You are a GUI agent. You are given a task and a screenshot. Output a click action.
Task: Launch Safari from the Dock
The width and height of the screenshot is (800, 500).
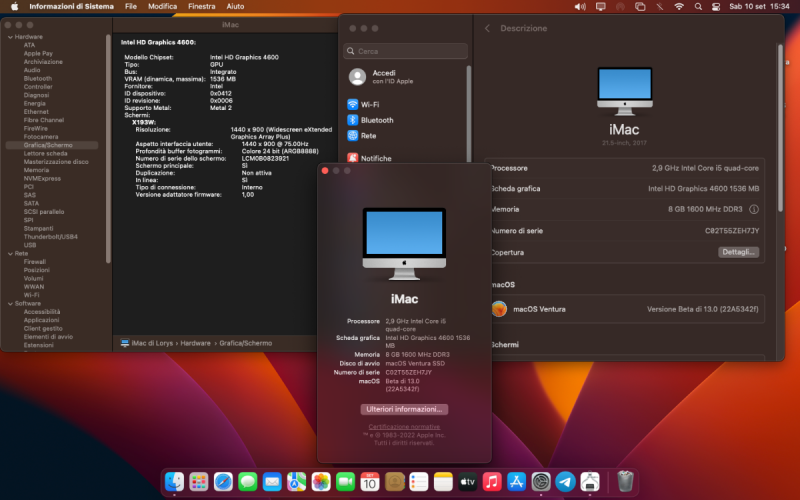click(223, 481)
